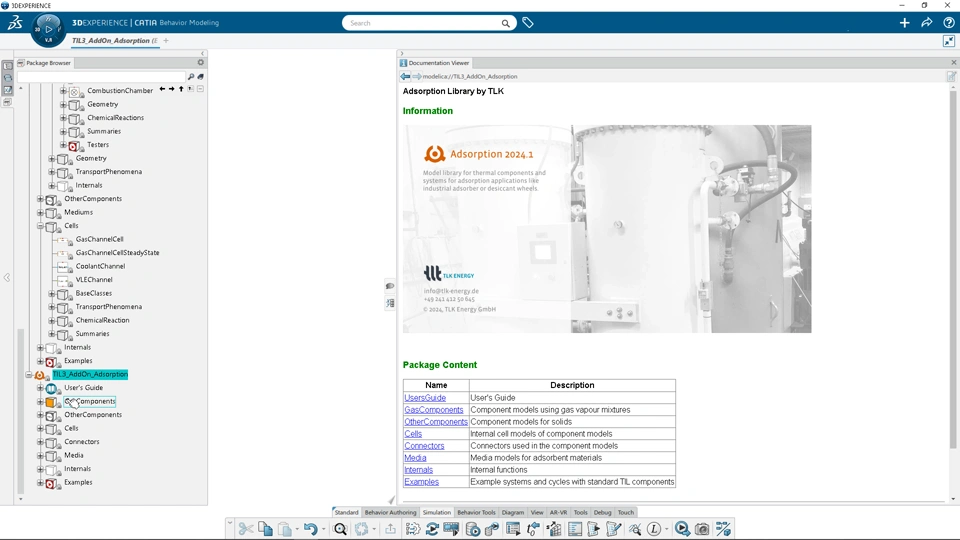Click the Cut scissors icon in bottom toolbar

(x=246, y=529)
